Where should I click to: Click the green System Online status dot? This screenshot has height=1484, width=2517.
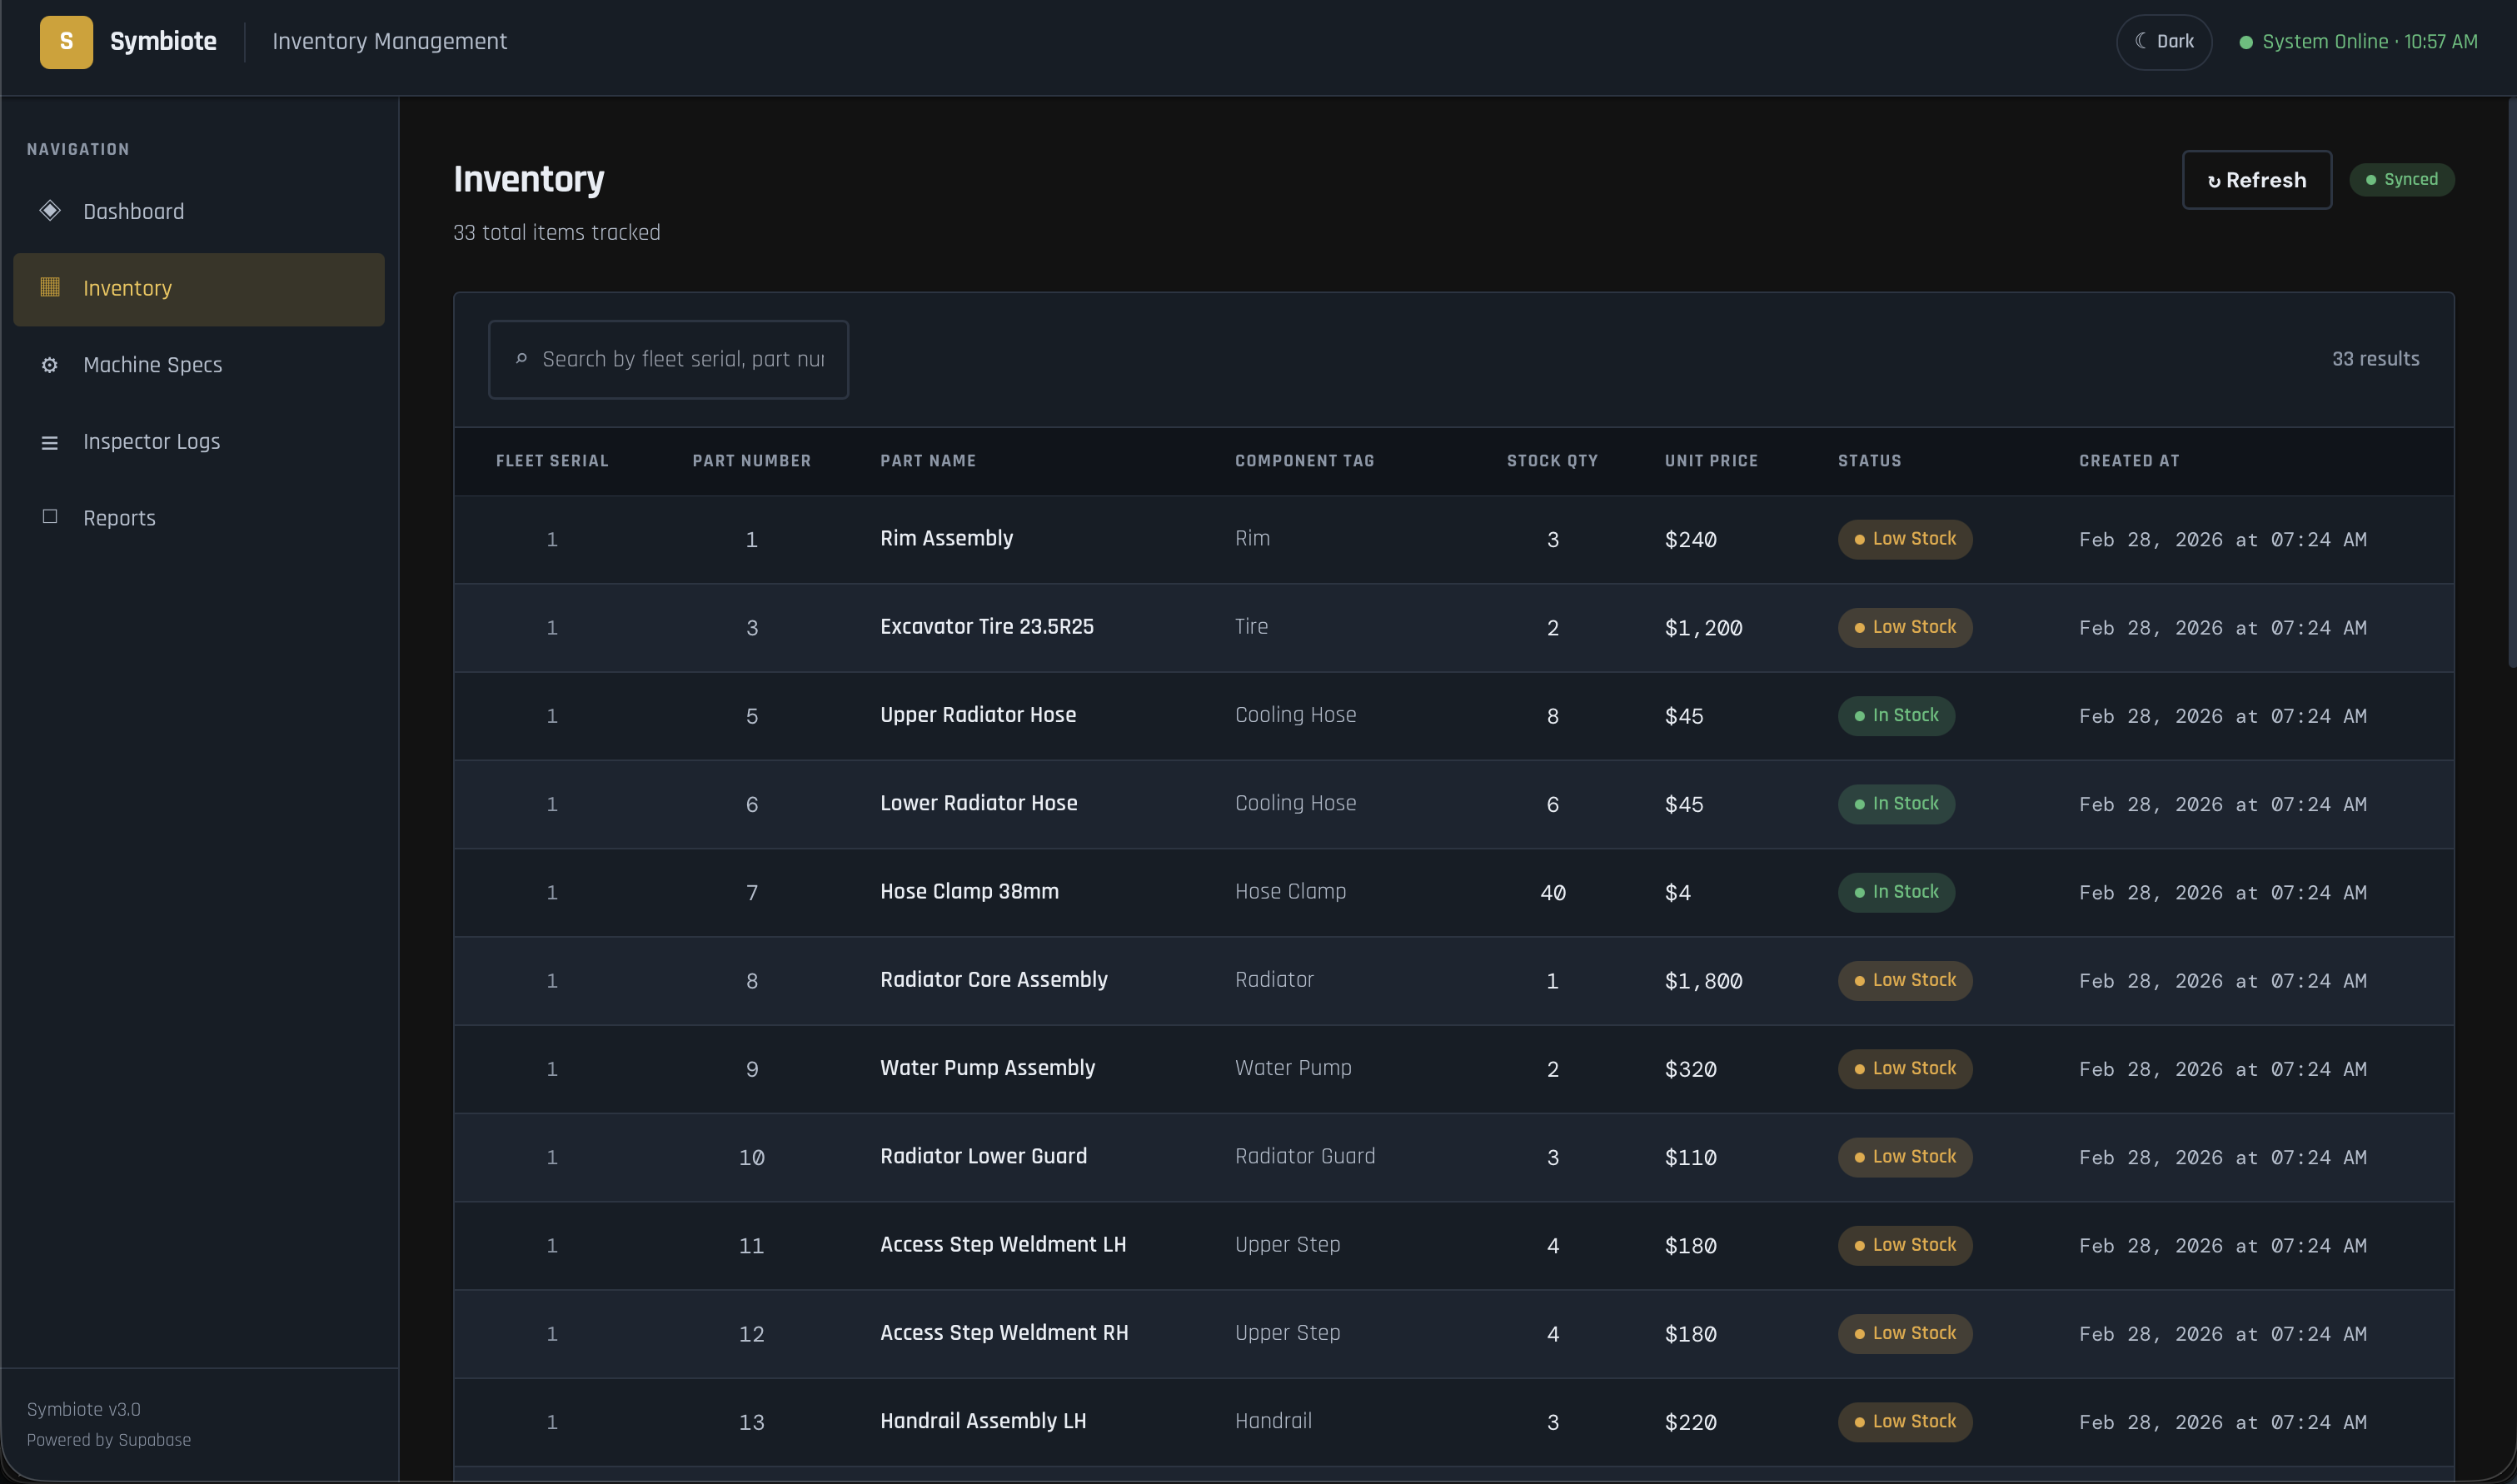click(2246, 42)
